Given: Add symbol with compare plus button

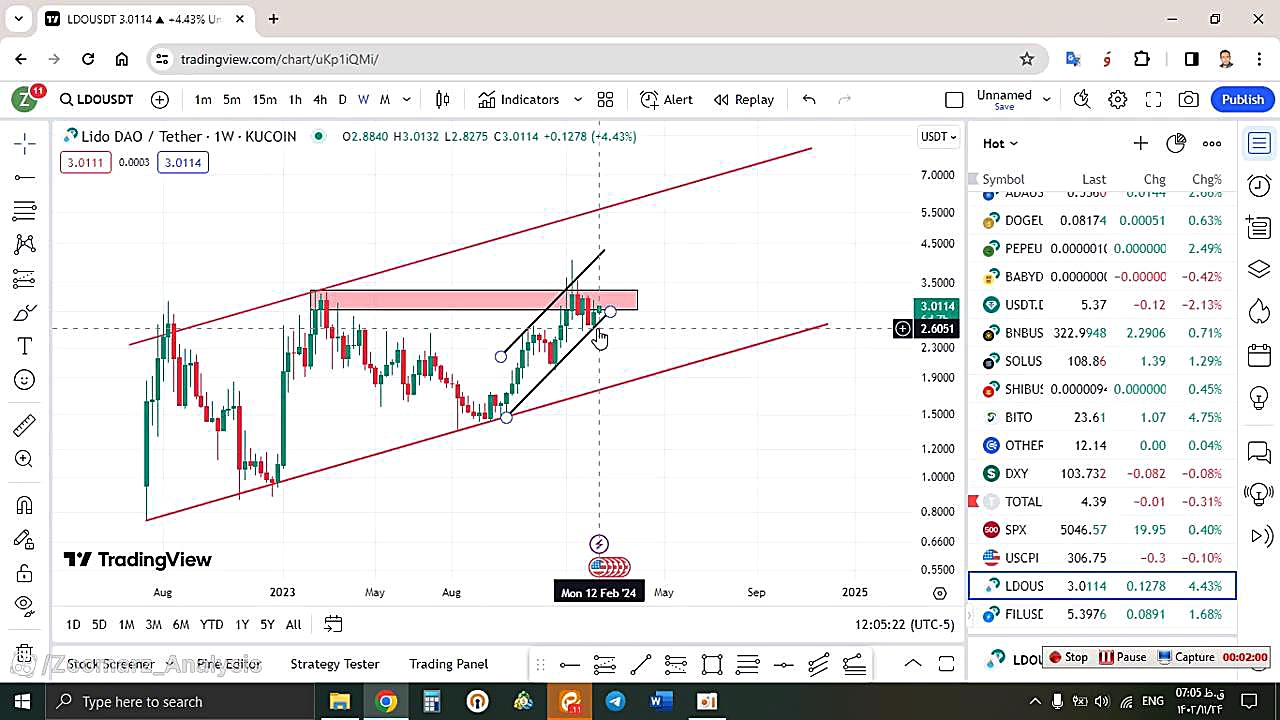Looking at the screenshot, I should (x=160, y=99).
